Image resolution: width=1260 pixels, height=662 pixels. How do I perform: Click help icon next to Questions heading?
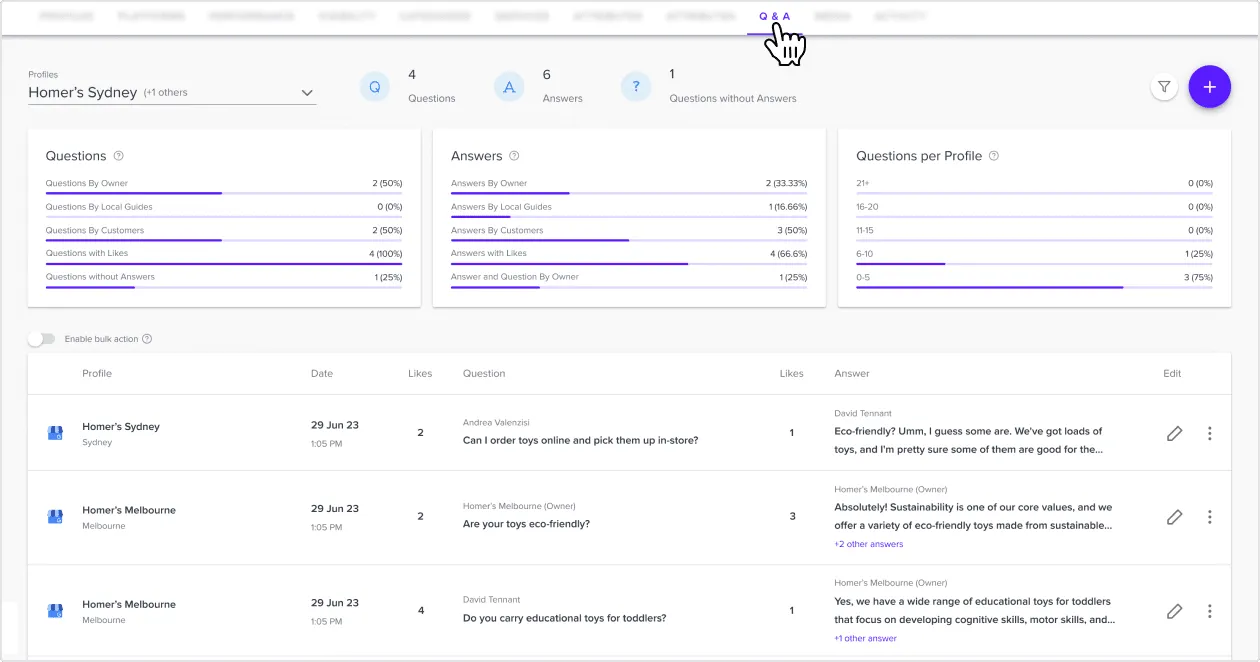click(119, 156)
